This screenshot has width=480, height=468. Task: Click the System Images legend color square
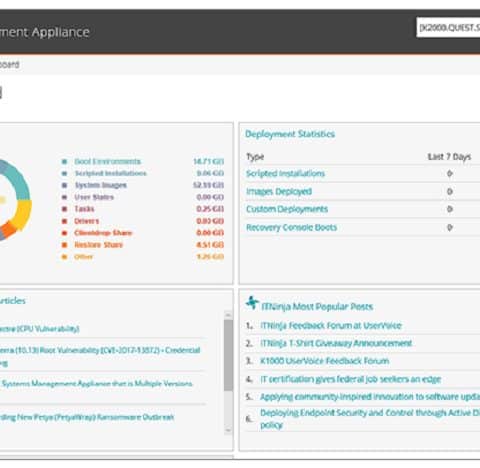(64, 185)
